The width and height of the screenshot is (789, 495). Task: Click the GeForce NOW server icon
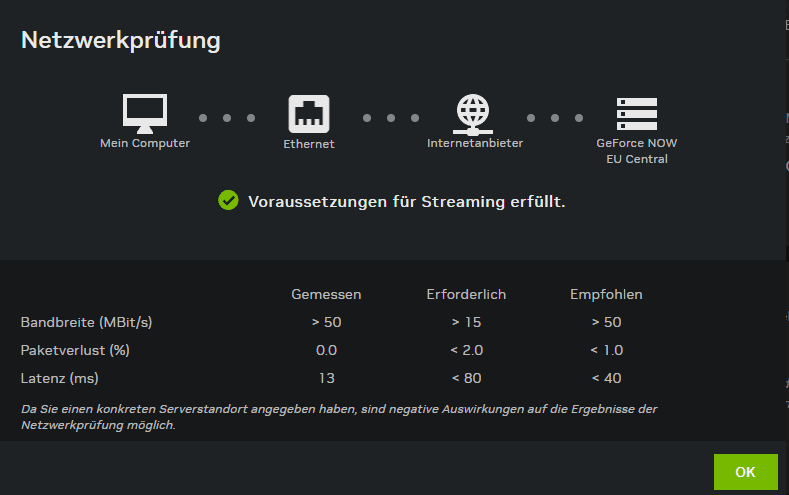[x=637, y=114]
